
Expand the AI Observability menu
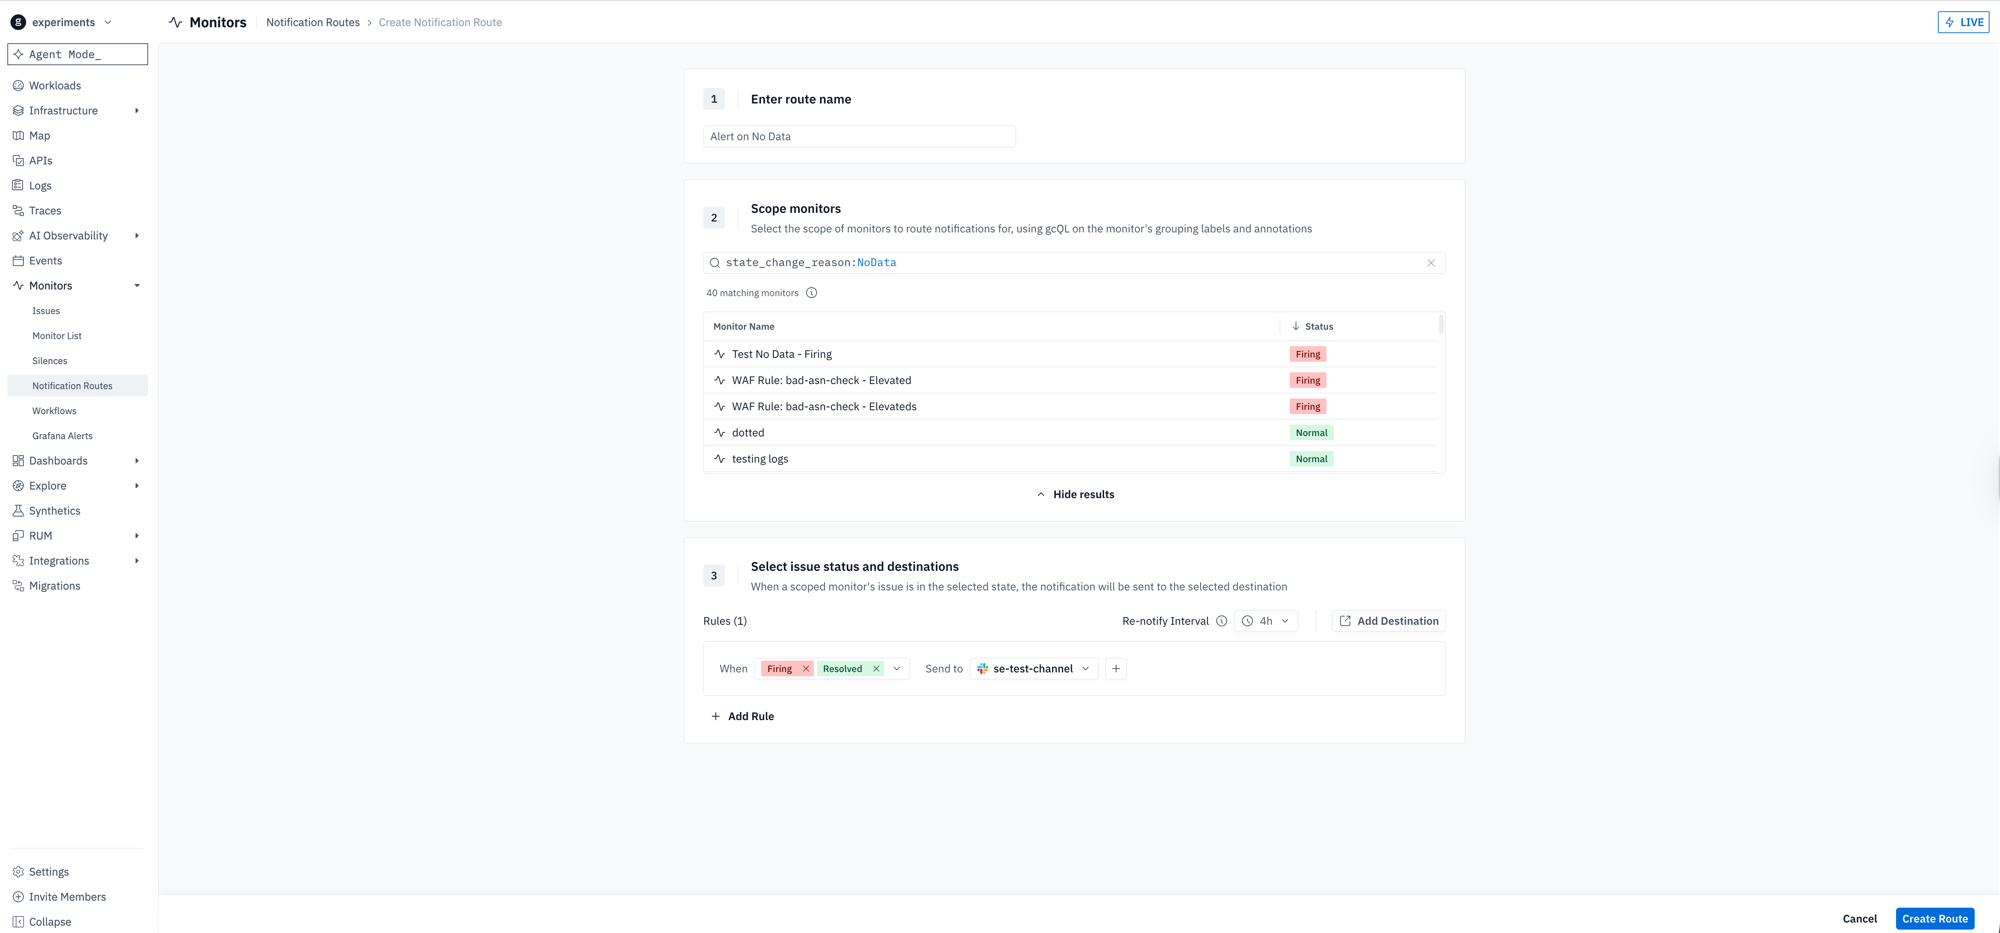[x=137, y=236]
